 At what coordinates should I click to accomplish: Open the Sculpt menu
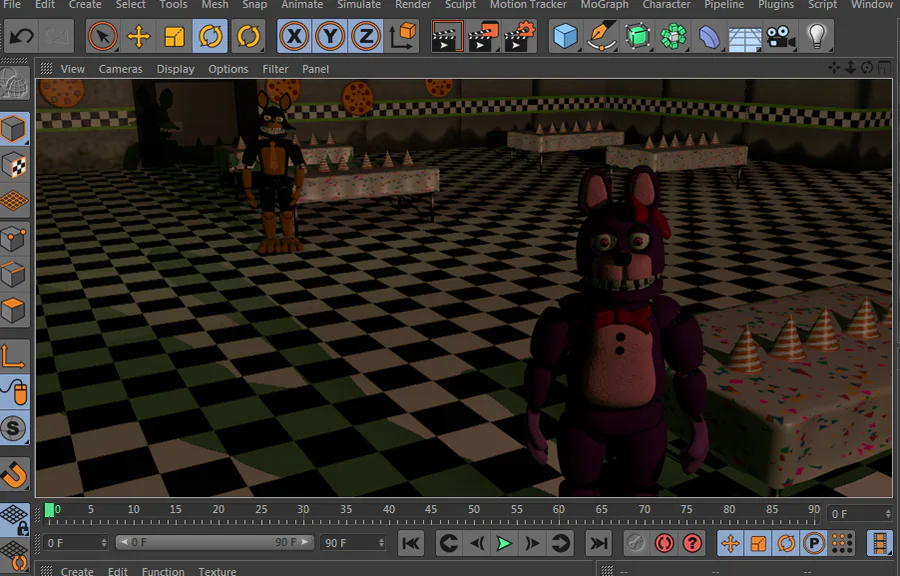[x=460, y=5]
